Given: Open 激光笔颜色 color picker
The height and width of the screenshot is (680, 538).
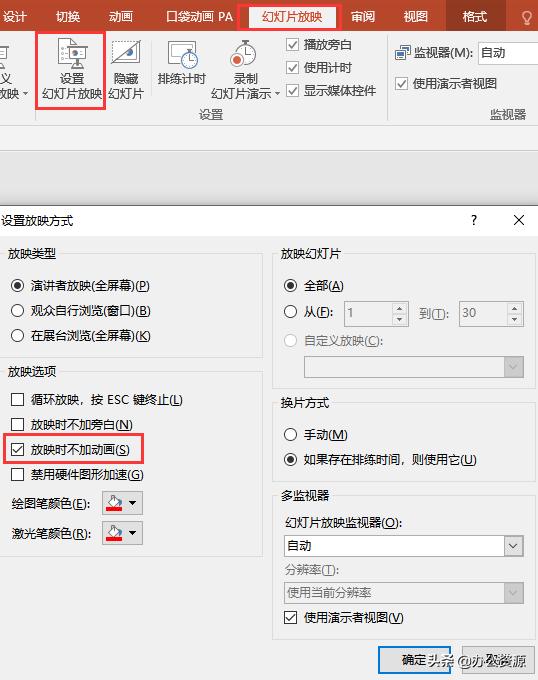Looking at the screenshot, I should click(x=122, y=533).
